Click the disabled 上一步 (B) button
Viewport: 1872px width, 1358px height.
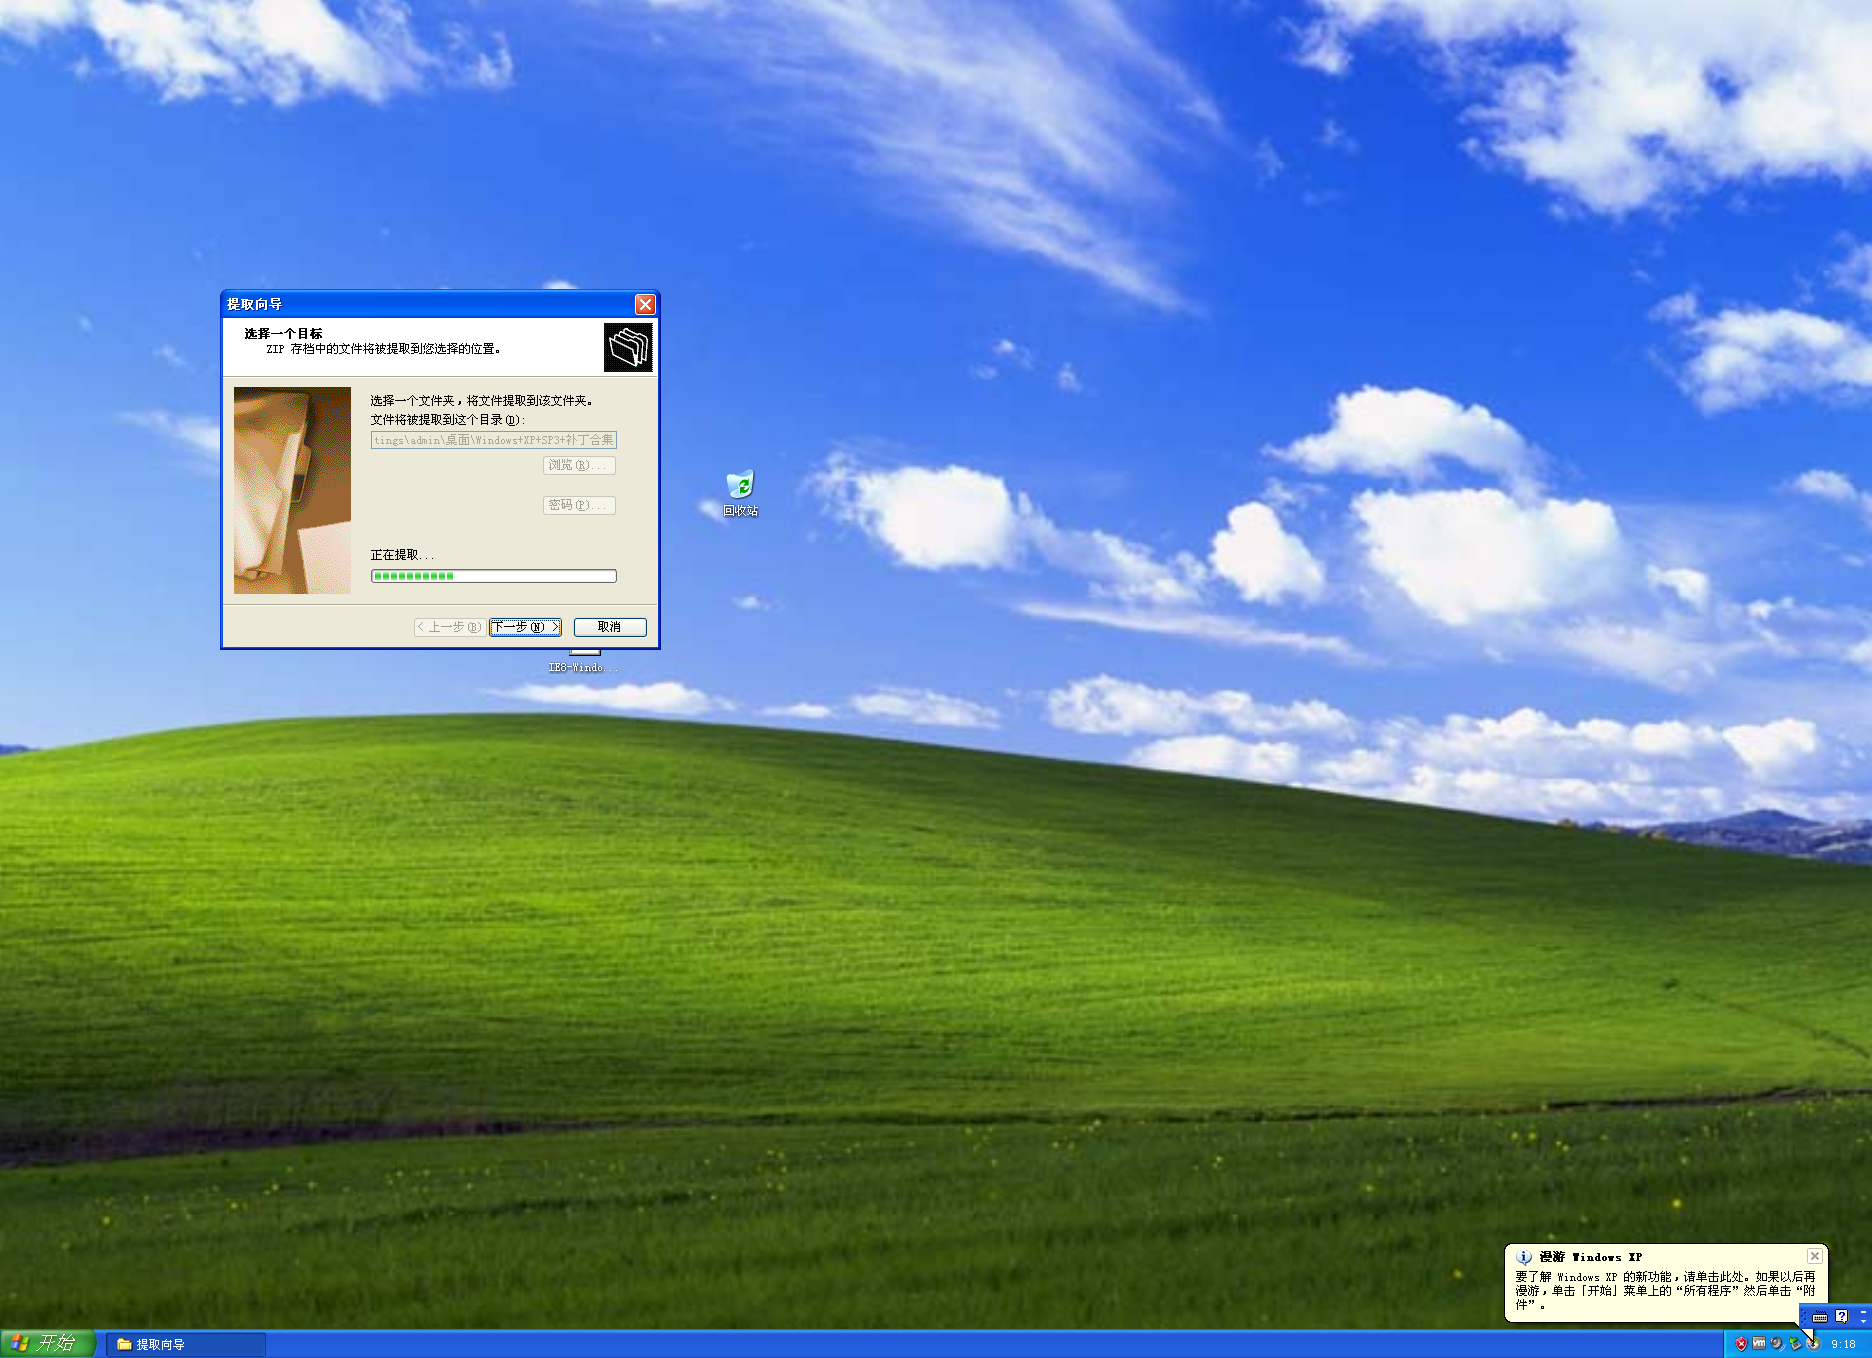click(449, 627)
